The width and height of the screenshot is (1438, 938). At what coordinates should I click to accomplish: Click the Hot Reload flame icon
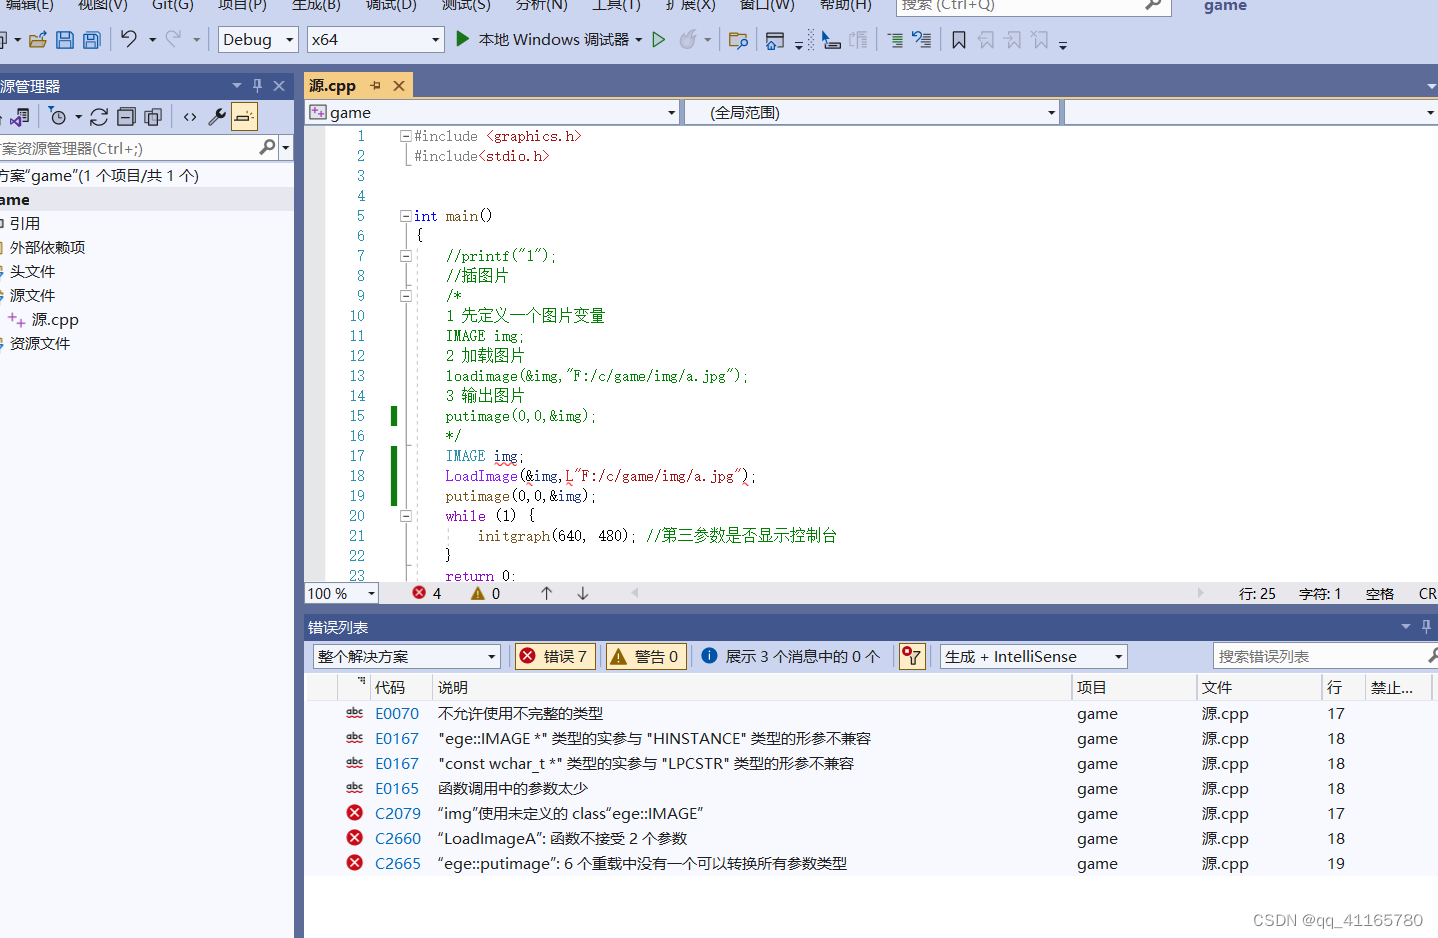pos(688,40)
